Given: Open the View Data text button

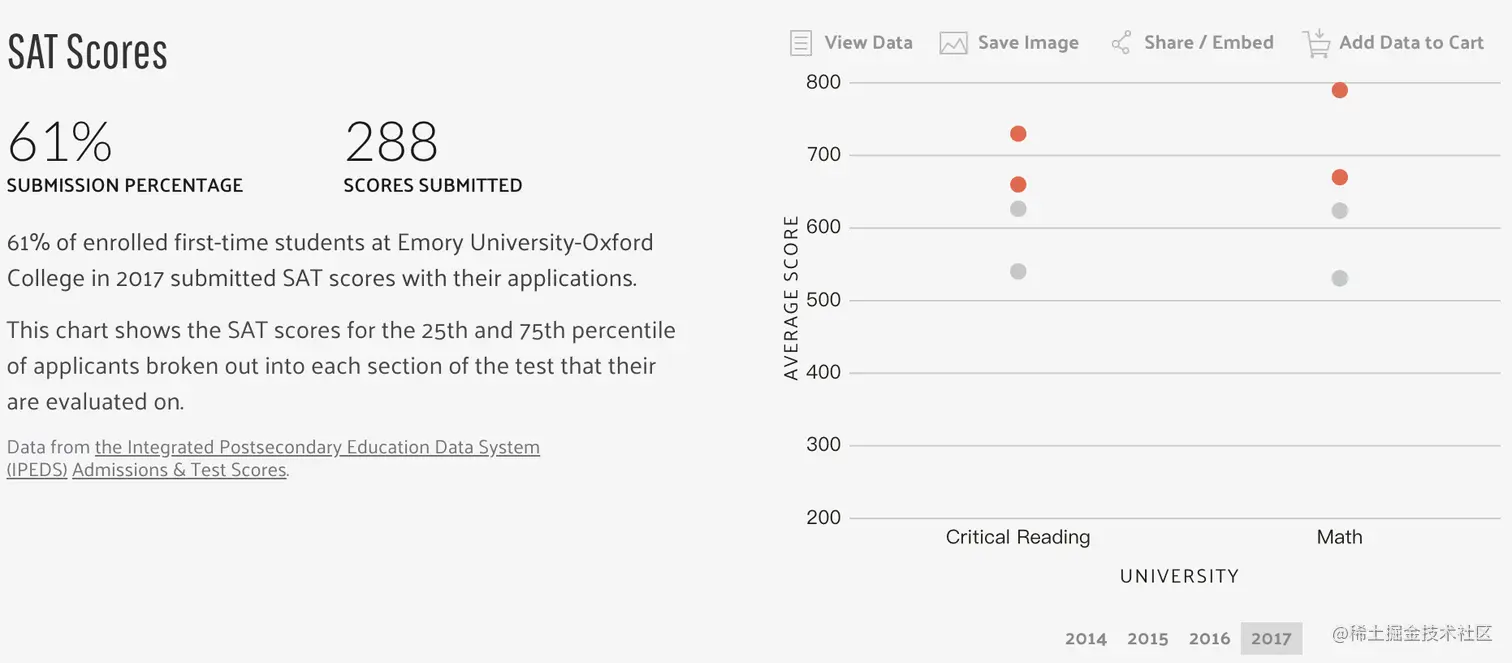Looking at the screenshot, I should [868, 43].
